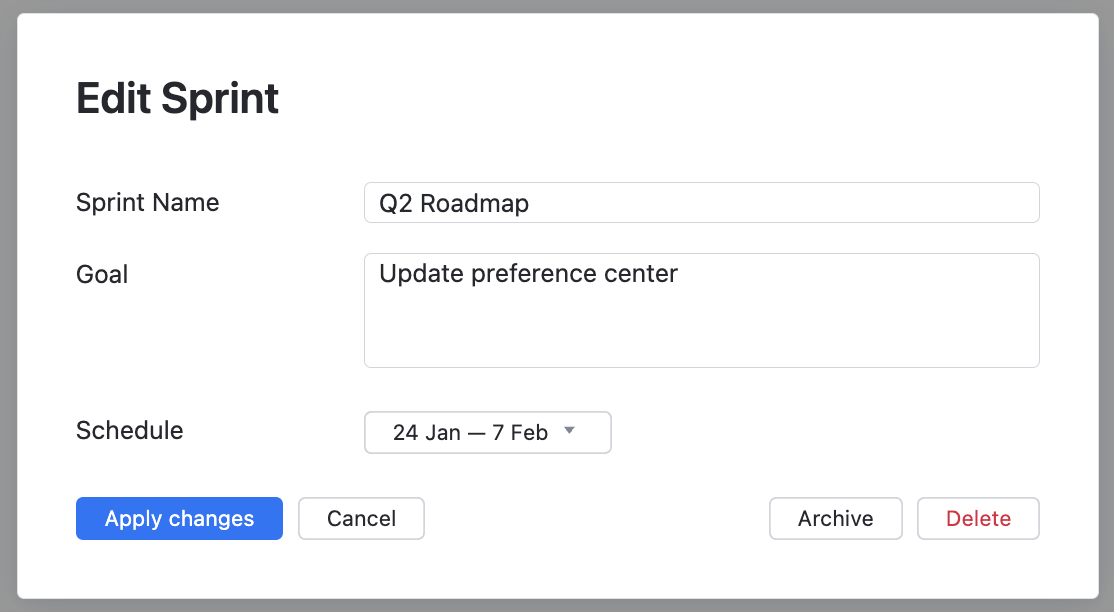Click the Schedule label
Image resolution: width=1114 pixels, height=612 pixels.
[x=129, y=431]
